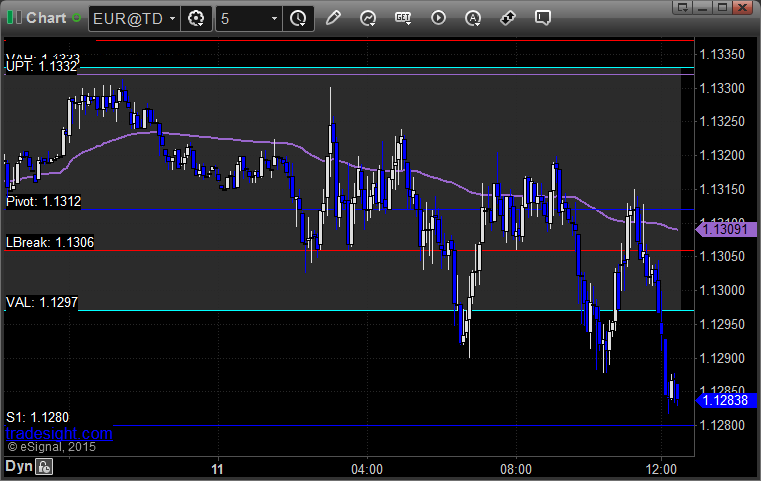Click the 1.12800 price axis value
The width and height of the screenshot is (761, 481).
[722, 425]
